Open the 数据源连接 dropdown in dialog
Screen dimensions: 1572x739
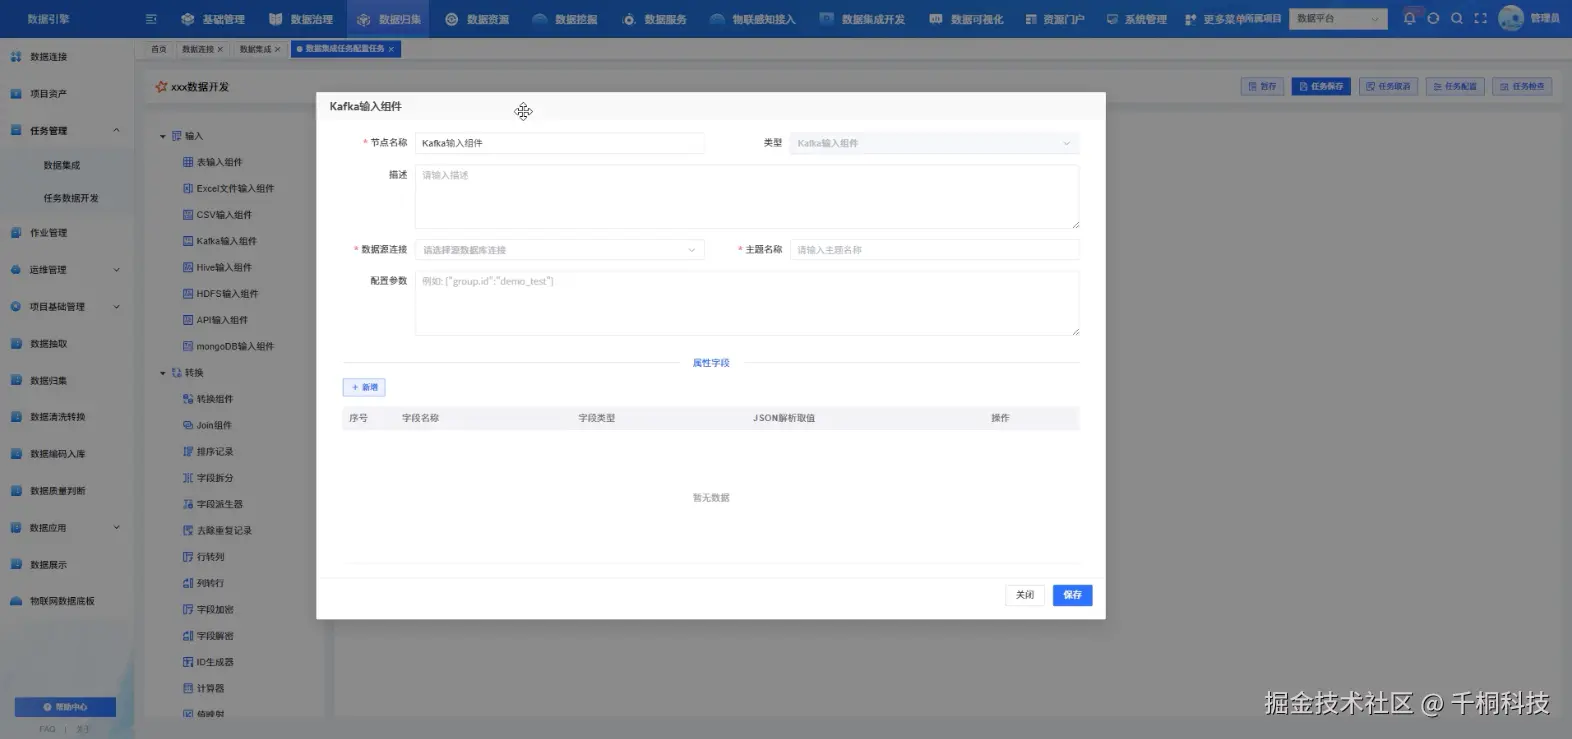tap(560, 250)
